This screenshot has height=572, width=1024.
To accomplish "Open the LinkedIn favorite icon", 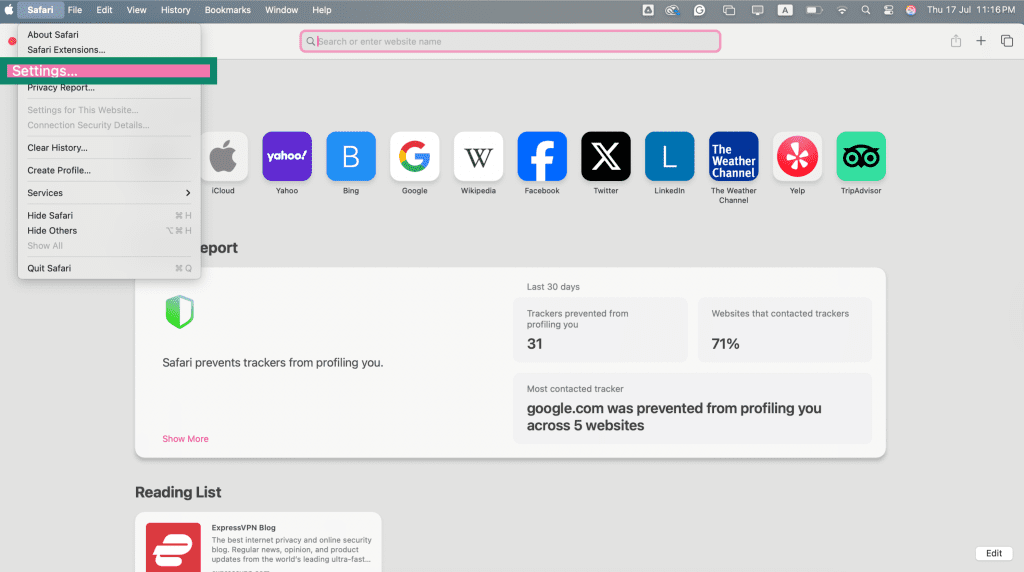I will click(x=669, y=157).
